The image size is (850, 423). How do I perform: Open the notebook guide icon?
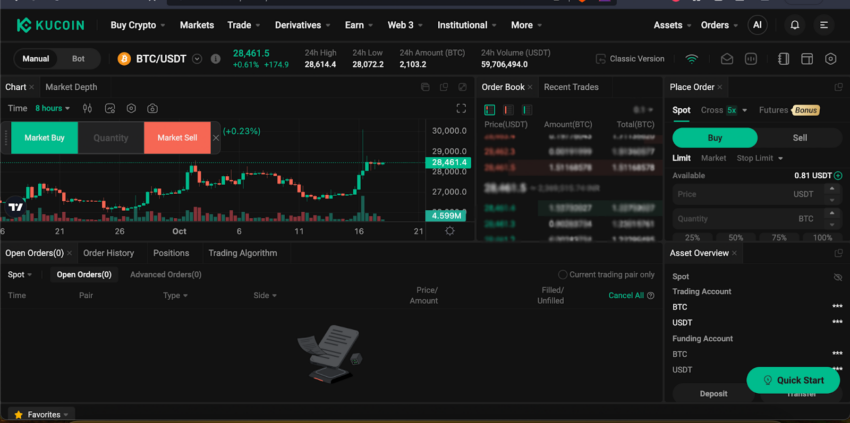click(783, 59)
